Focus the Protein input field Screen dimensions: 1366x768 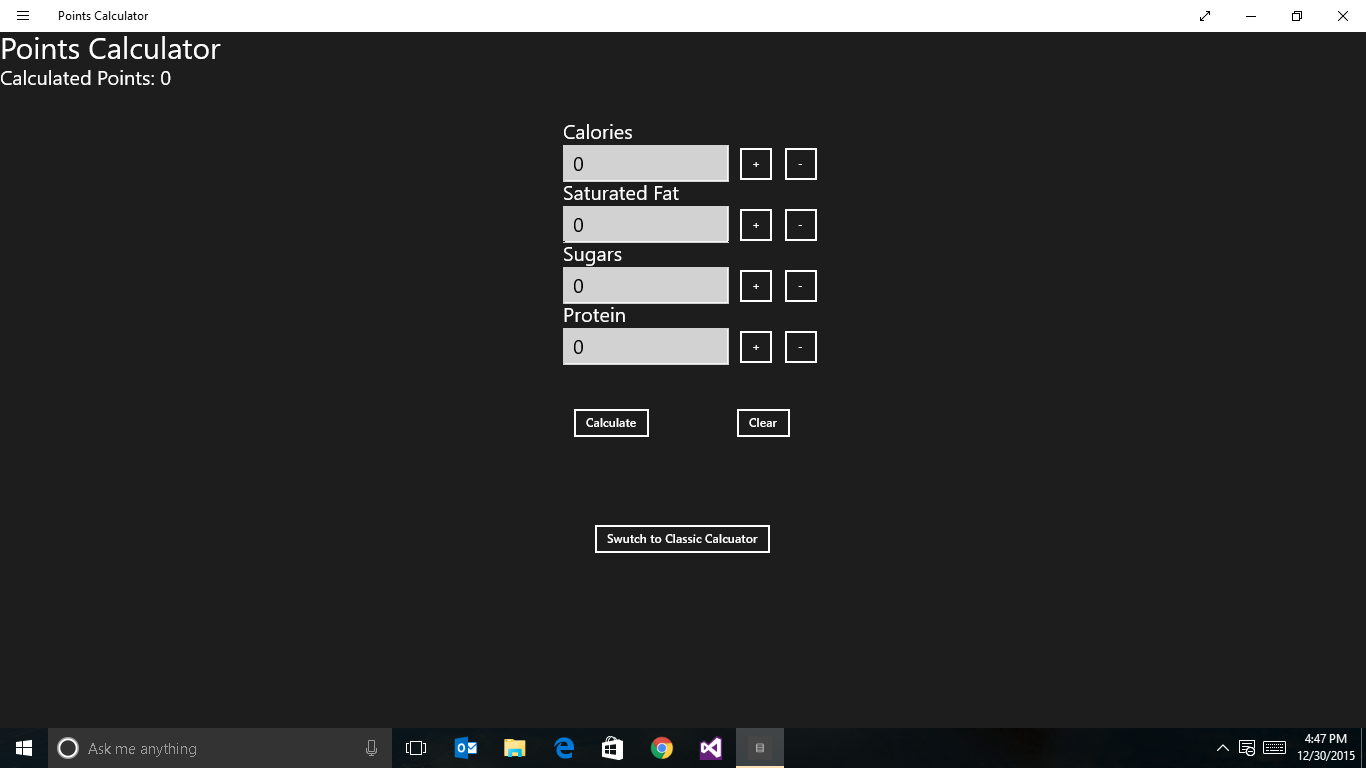pos(646,347)
